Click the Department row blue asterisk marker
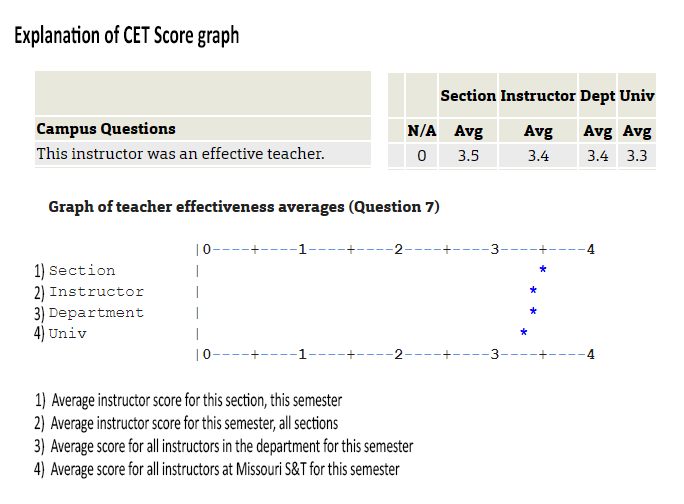The height and width of the screenshot is (504, 684). point(533,312)
